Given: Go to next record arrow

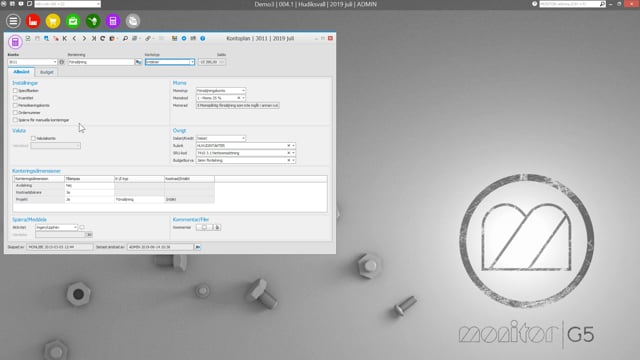Looking at the screenshot, I should coord(84,38).
